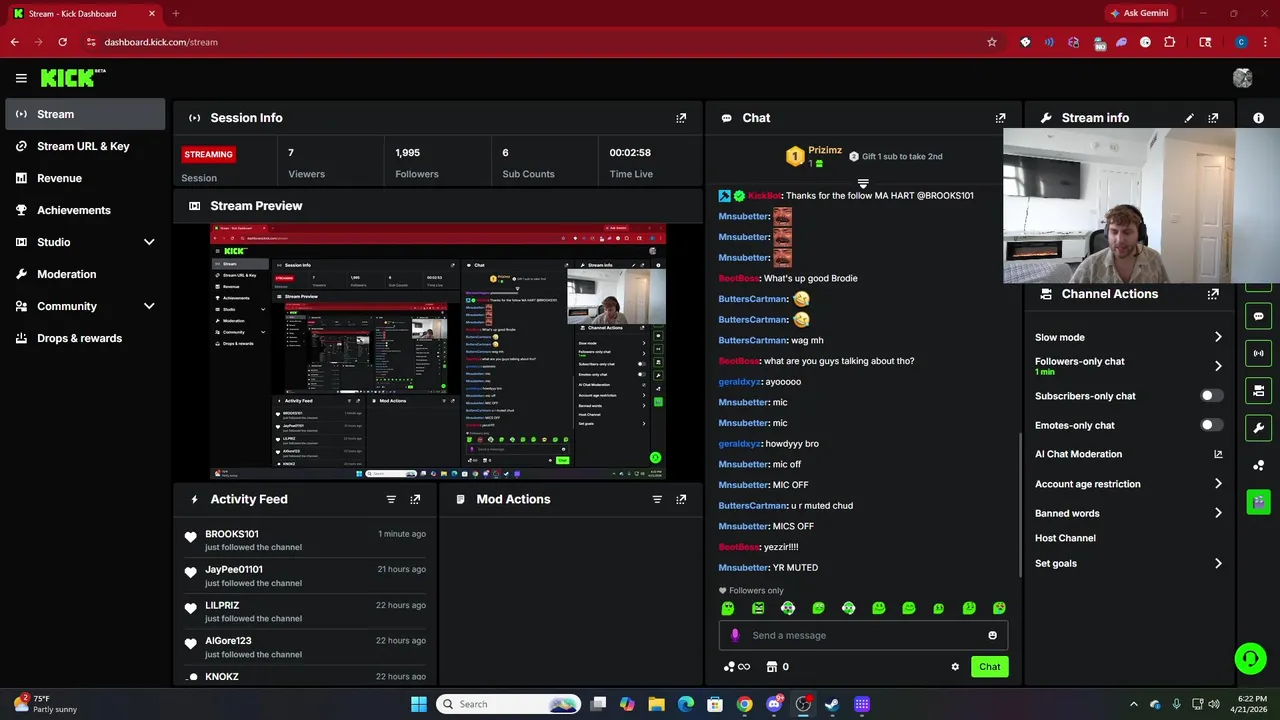Pop out the Chat panel
The image size is (1280, 720).
(x=1000, y=118)
